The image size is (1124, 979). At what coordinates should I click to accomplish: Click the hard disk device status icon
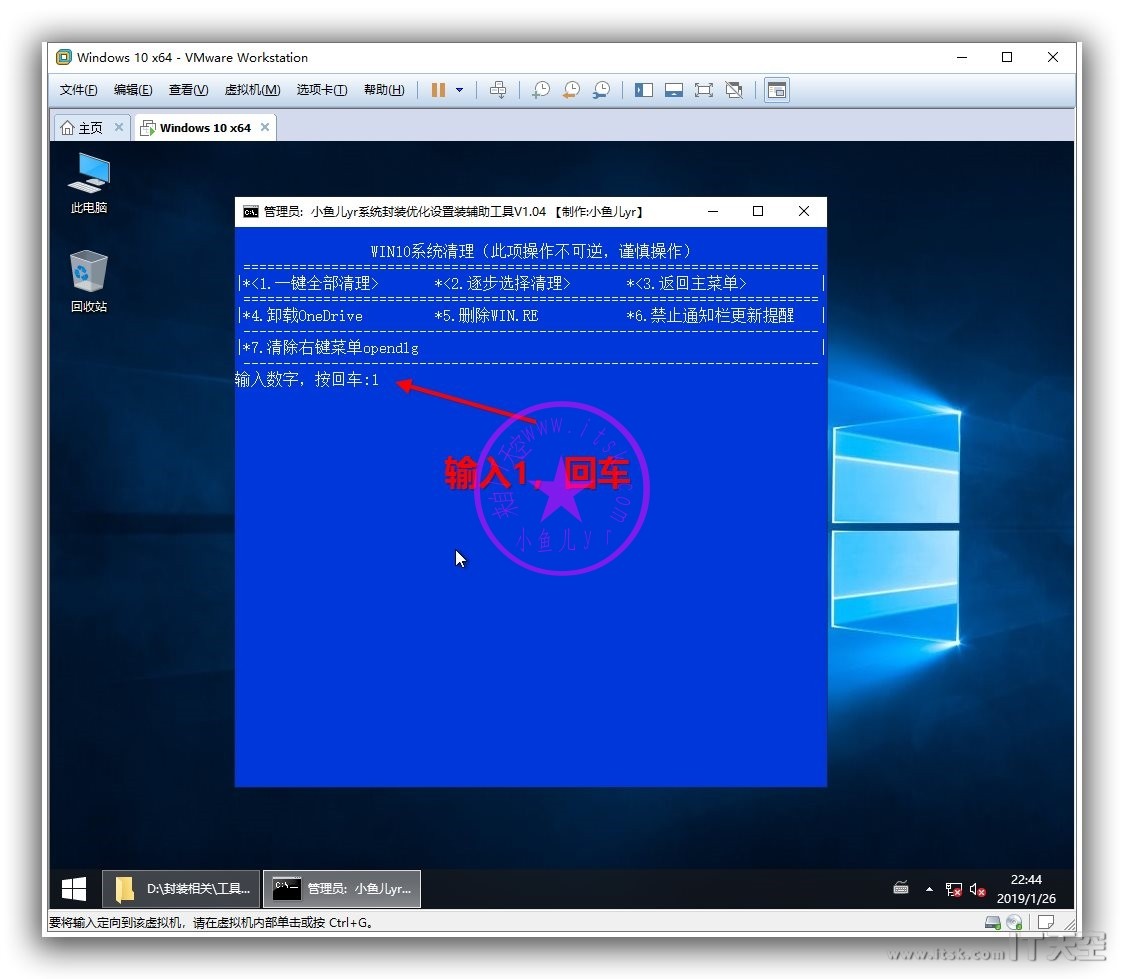pyautogui.click(x=993, y=923)
